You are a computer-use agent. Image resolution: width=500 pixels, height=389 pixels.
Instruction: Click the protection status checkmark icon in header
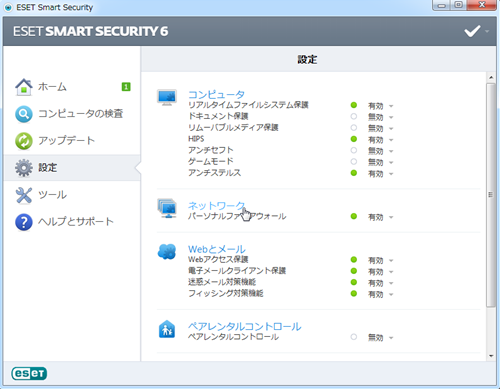coord(472,31)
